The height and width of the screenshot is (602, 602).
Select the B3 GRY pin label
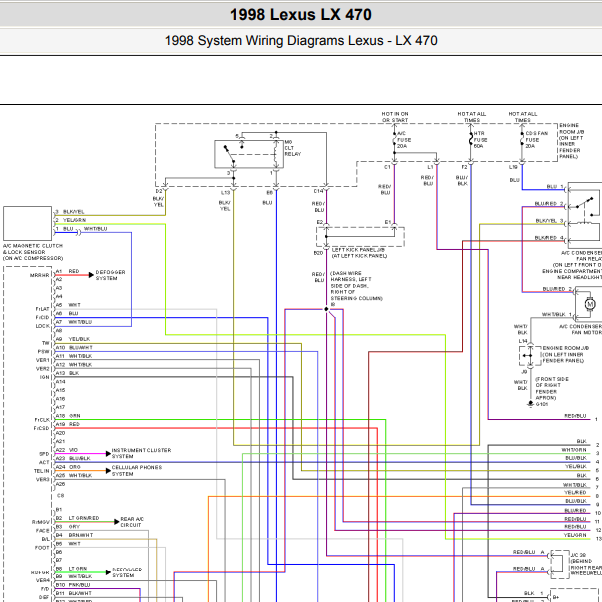68,526
